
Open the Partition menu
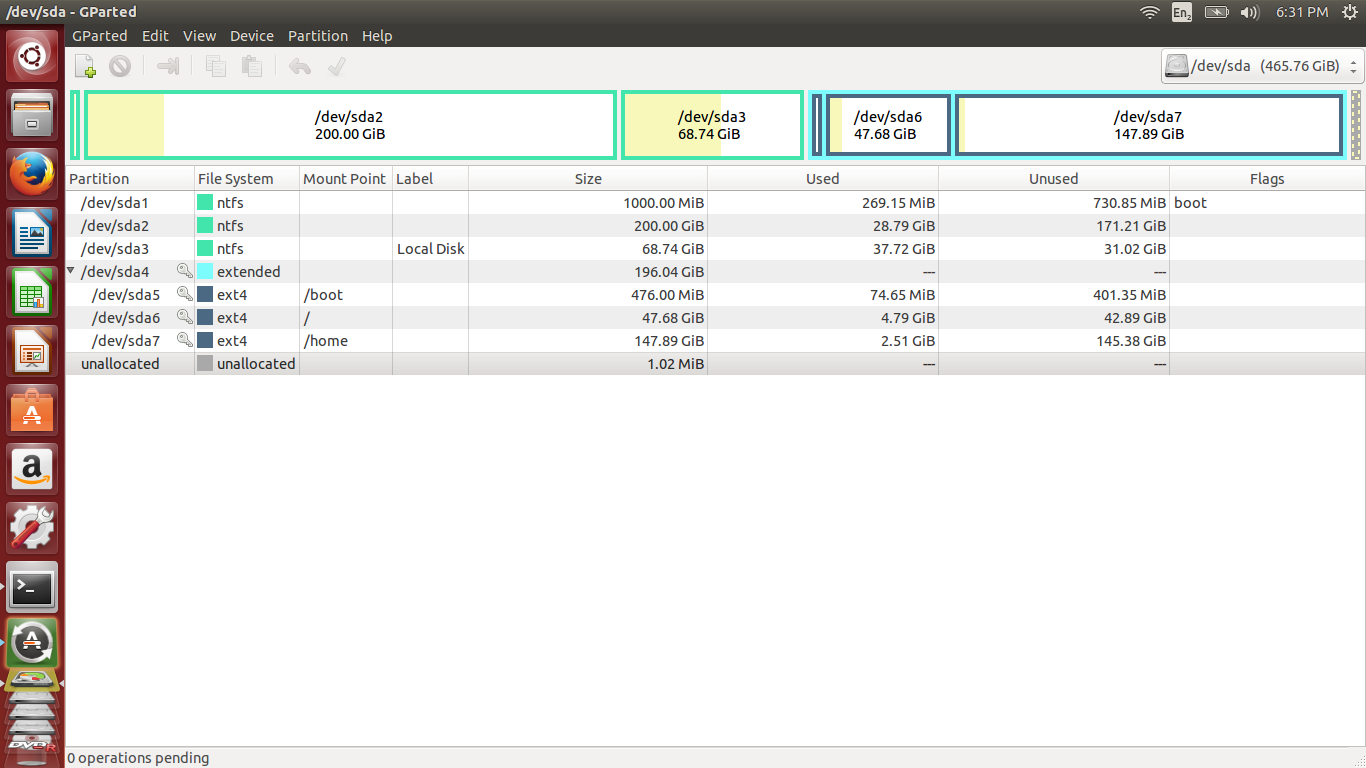pos(318,35)
